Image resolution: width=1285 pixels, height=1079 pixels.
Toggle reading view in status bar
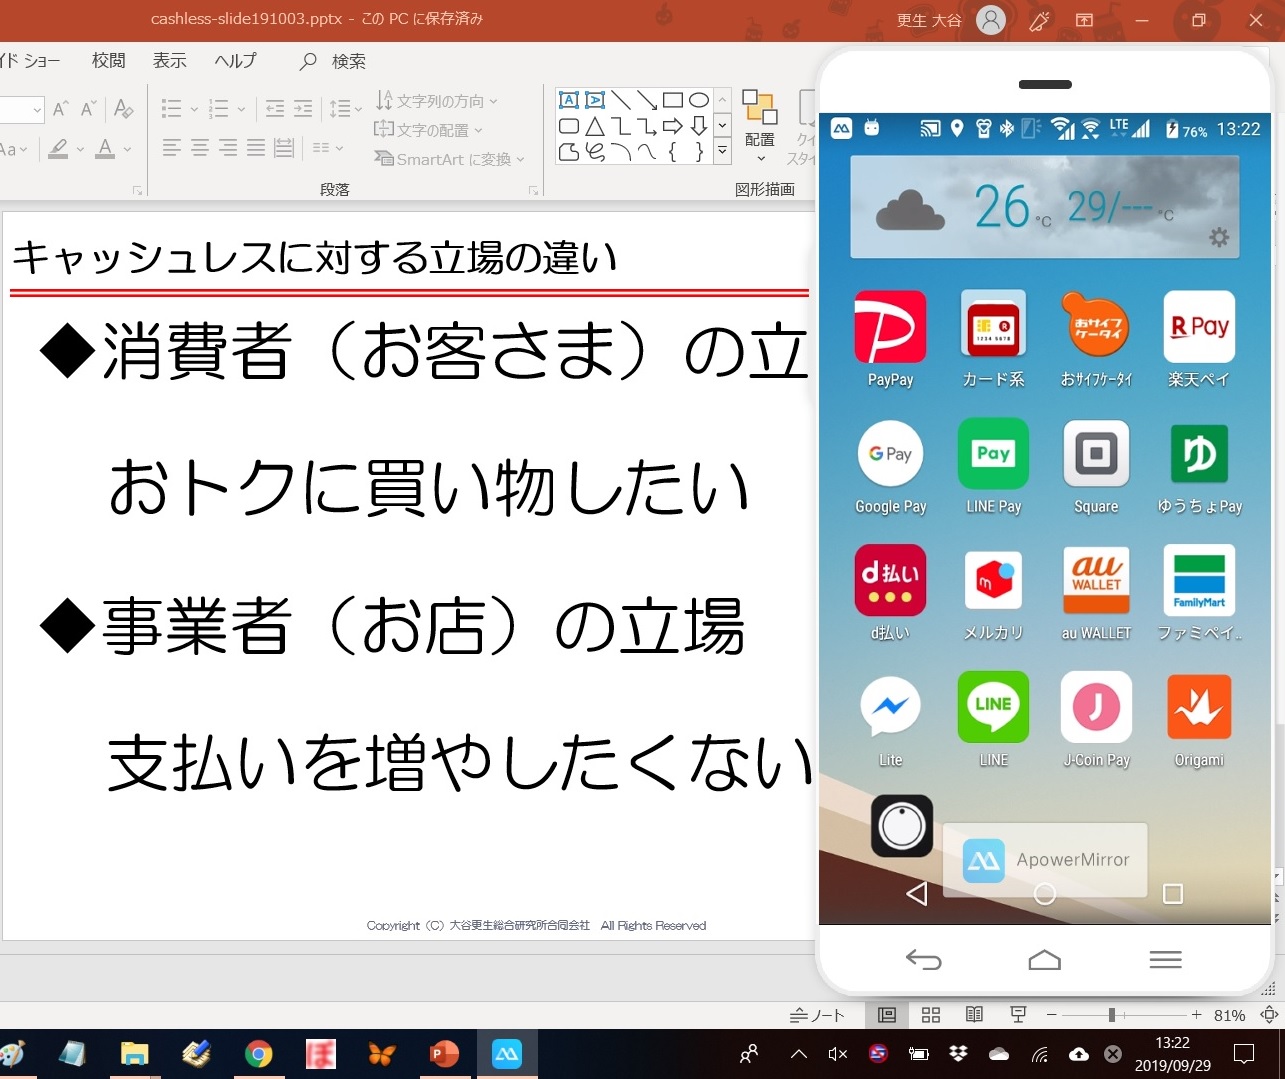click(974, 1015)
